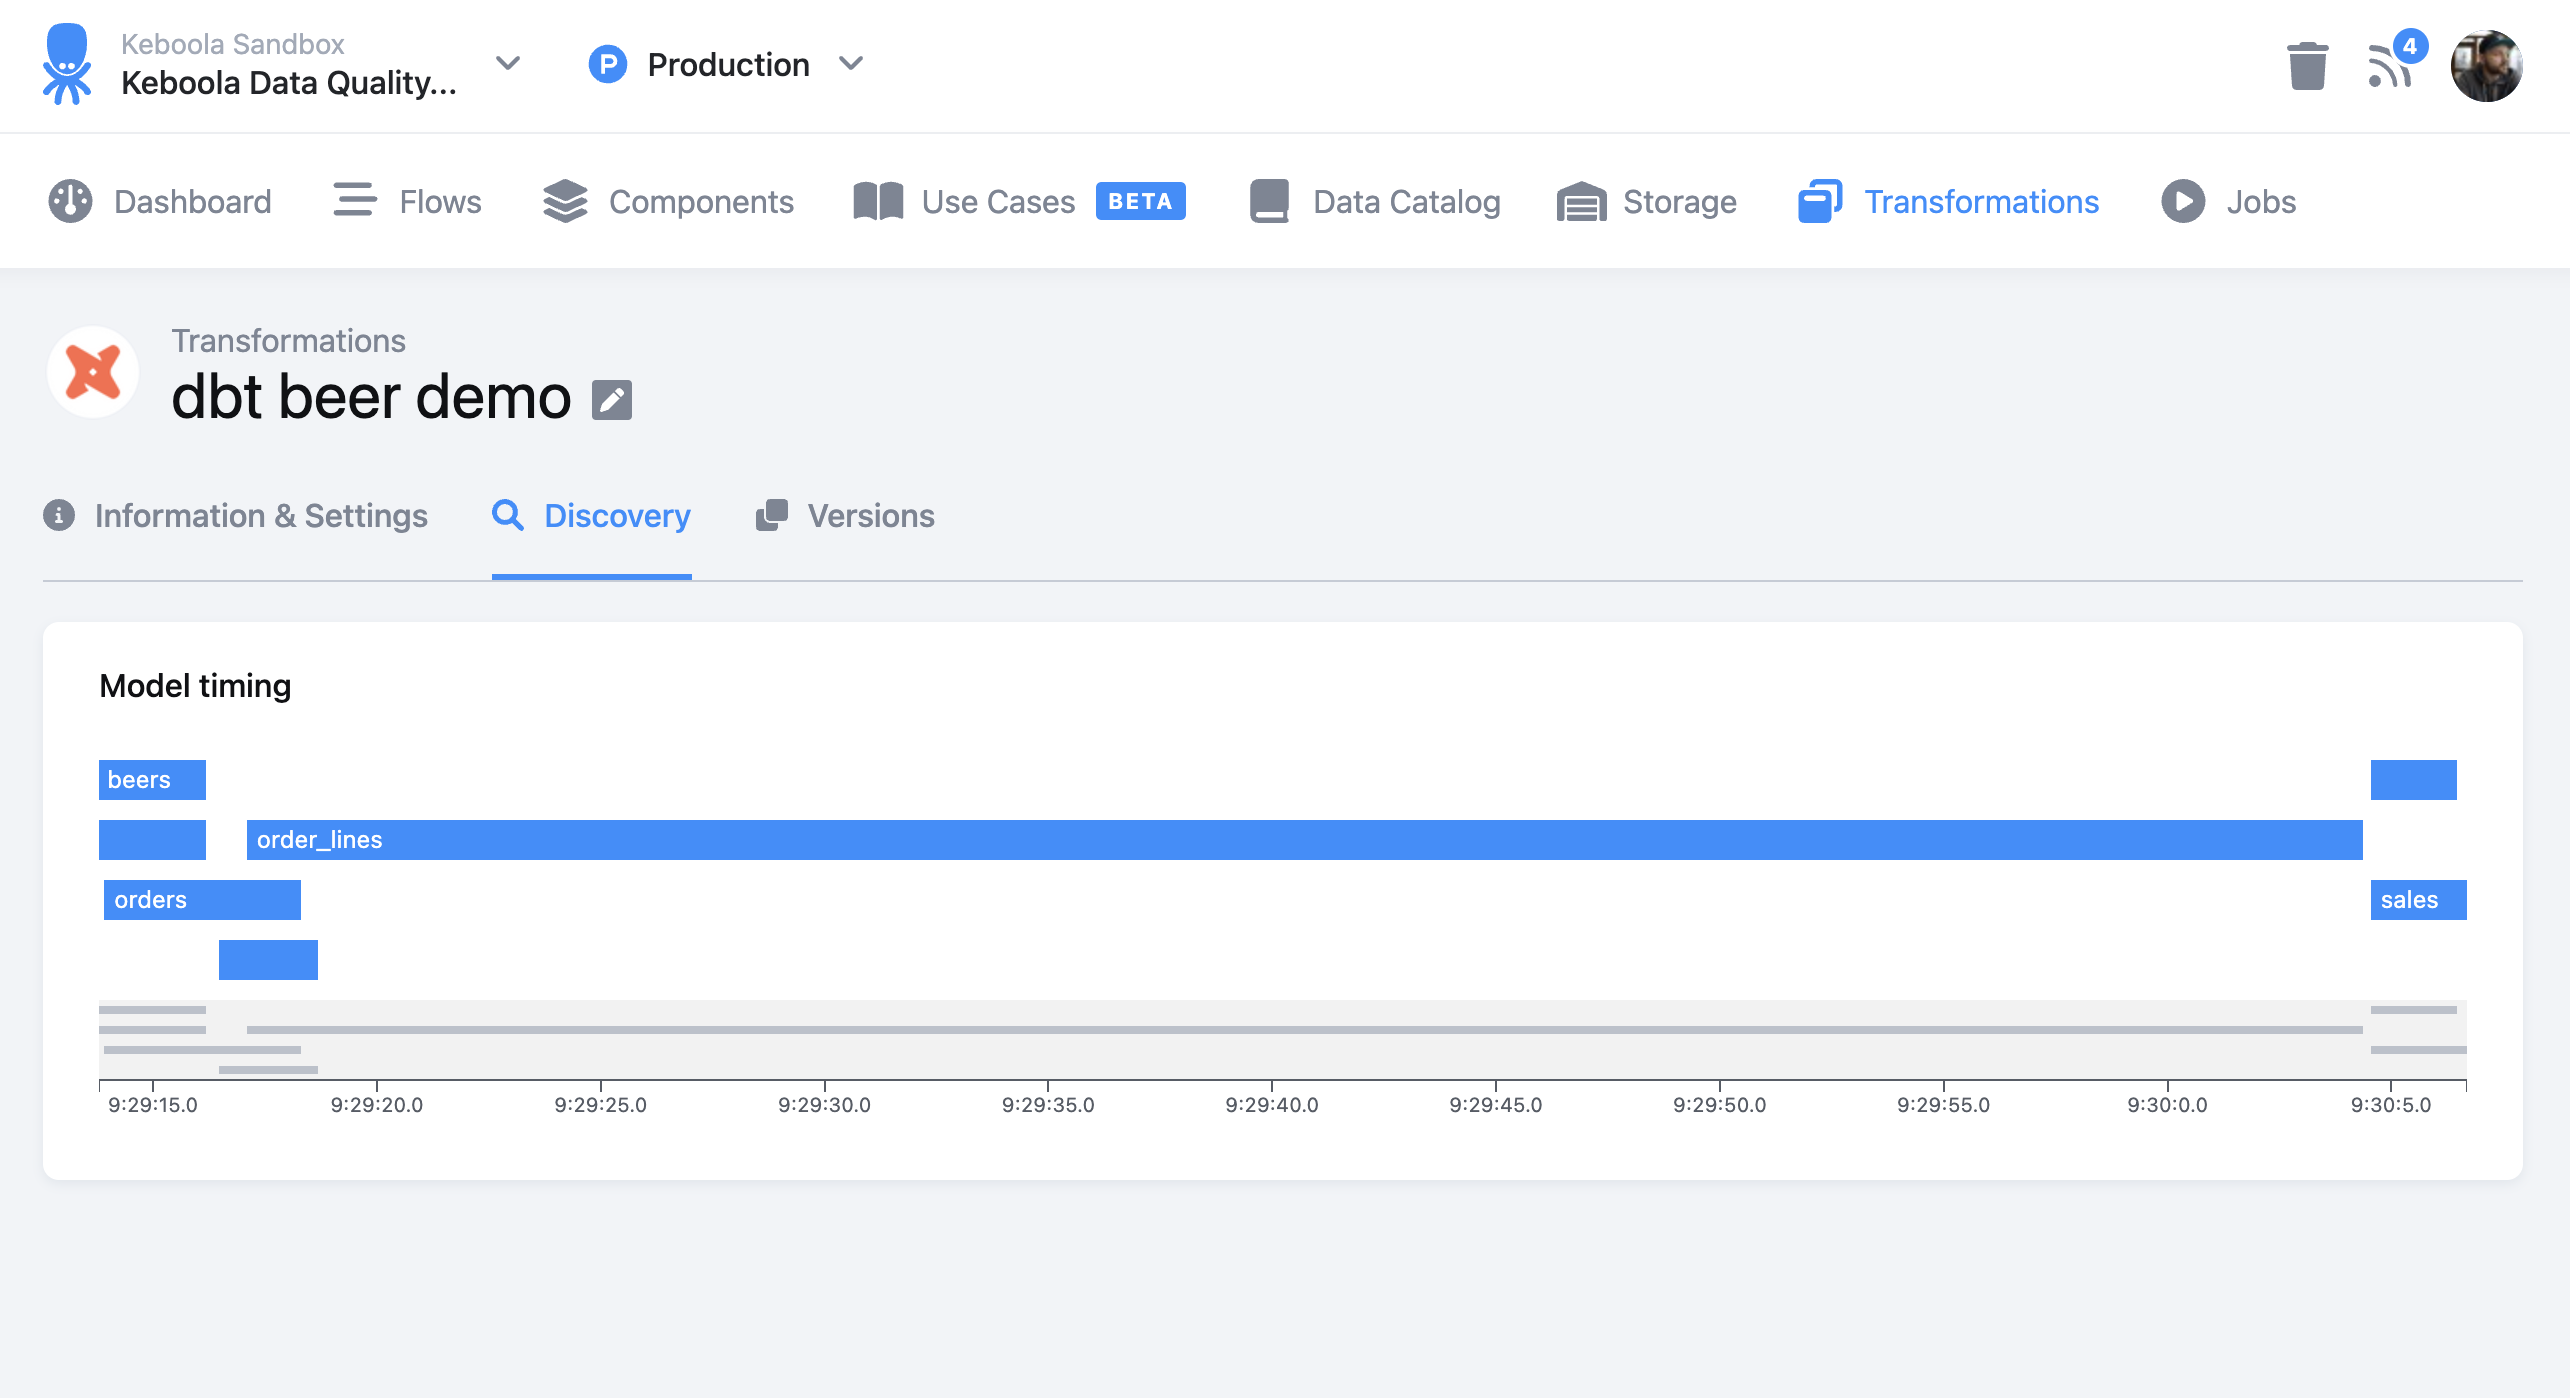The width and height of the screenshot is (2570, 1398).
Task: Follow the Transformations breadcrumb link
Action: click(288, 340)
